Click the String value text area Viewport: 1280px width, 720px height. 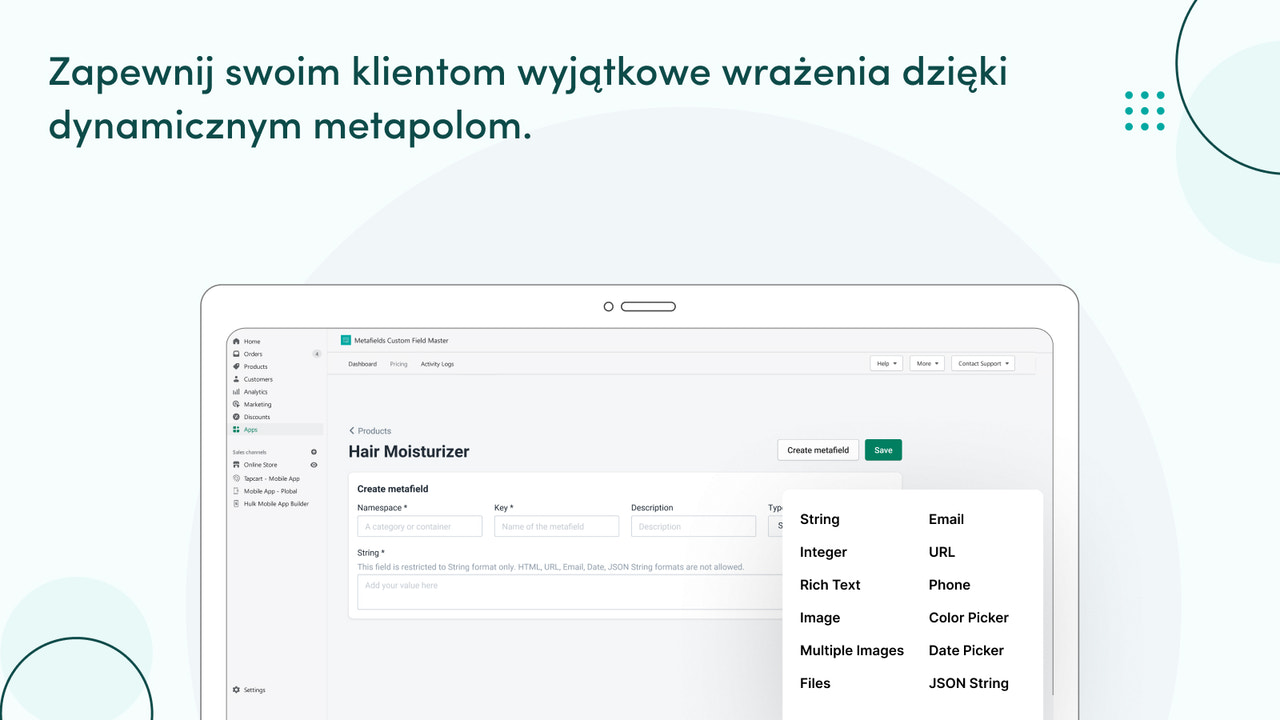click(x=570, y=592)
